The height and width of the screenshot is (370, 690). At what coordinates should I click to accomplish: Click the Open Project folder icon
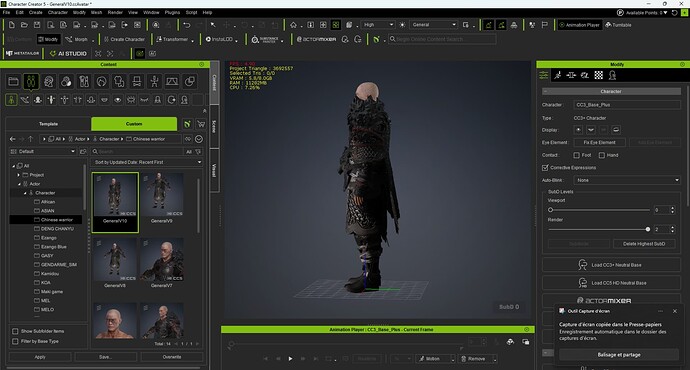(24, 25)
